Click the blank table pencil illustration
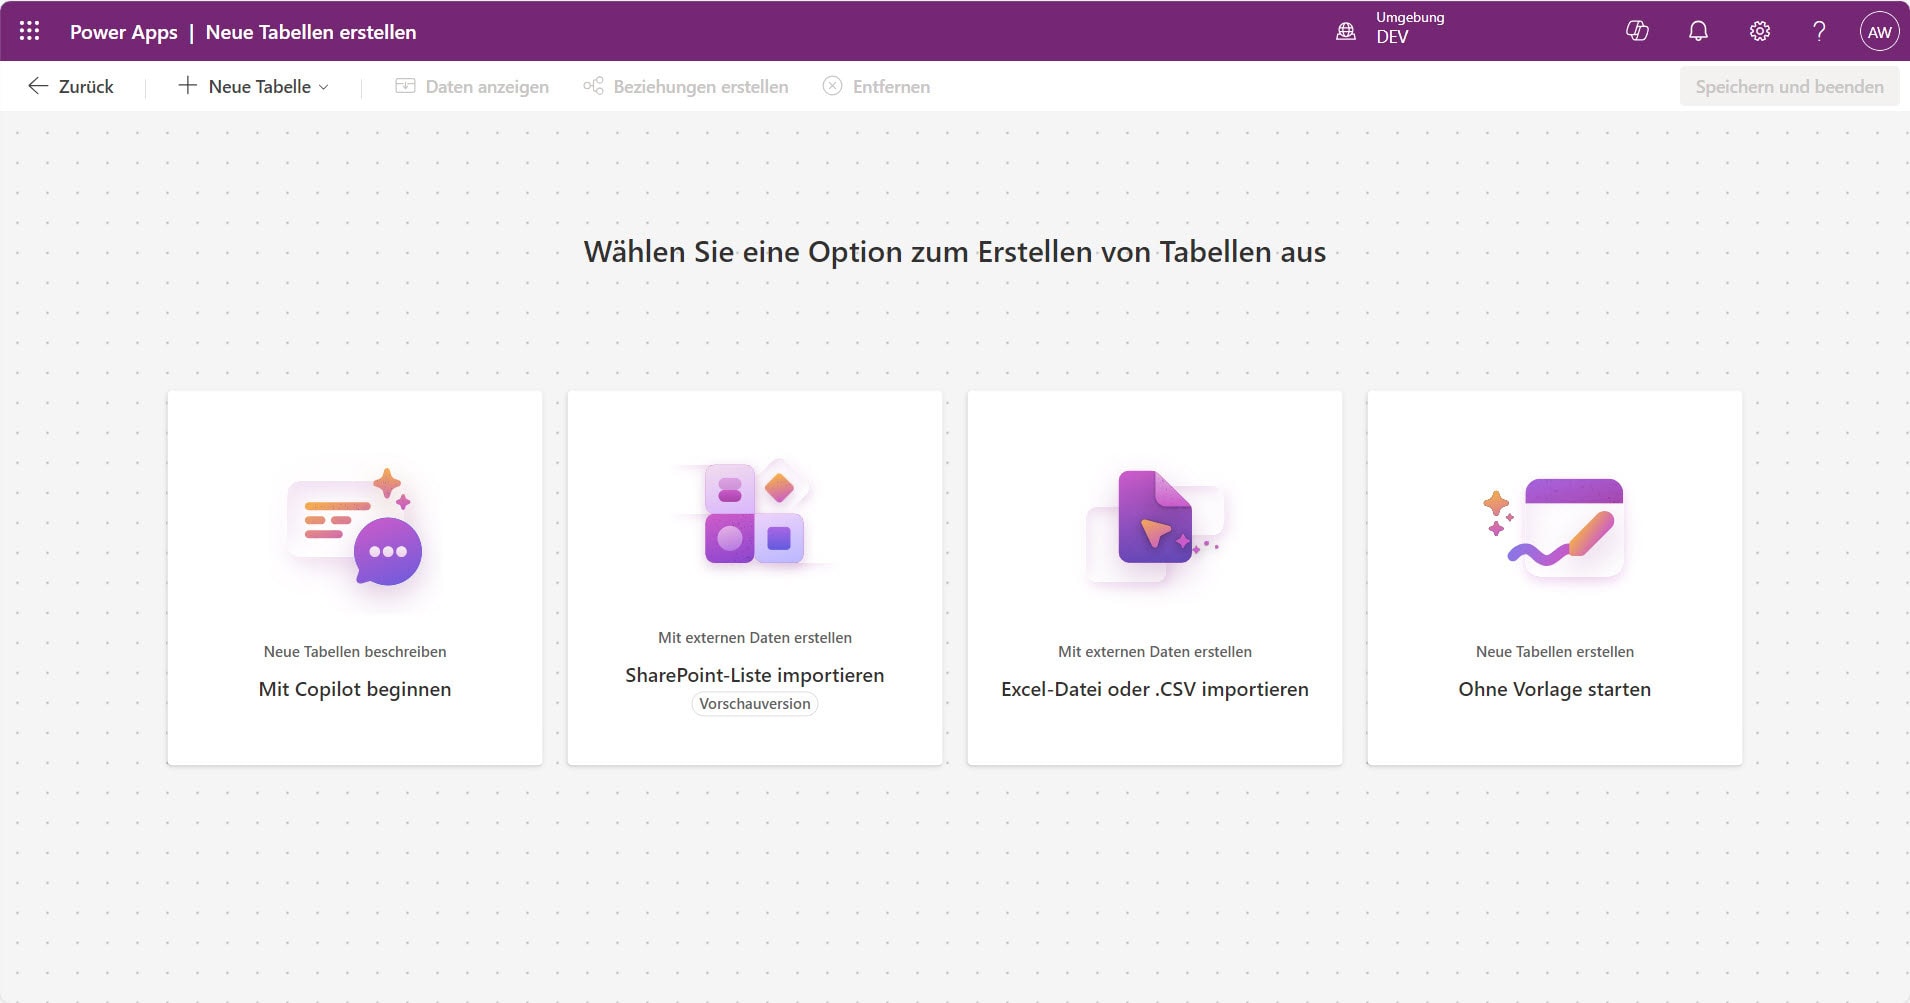1910x1003 pixels. click(1555, 530)
